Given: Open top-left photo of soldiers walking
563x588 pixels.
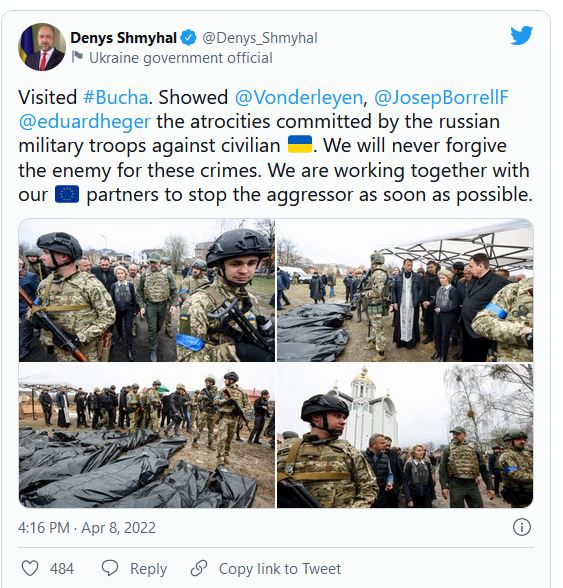Looking at the screenshot, I should [x=147, y=290].
